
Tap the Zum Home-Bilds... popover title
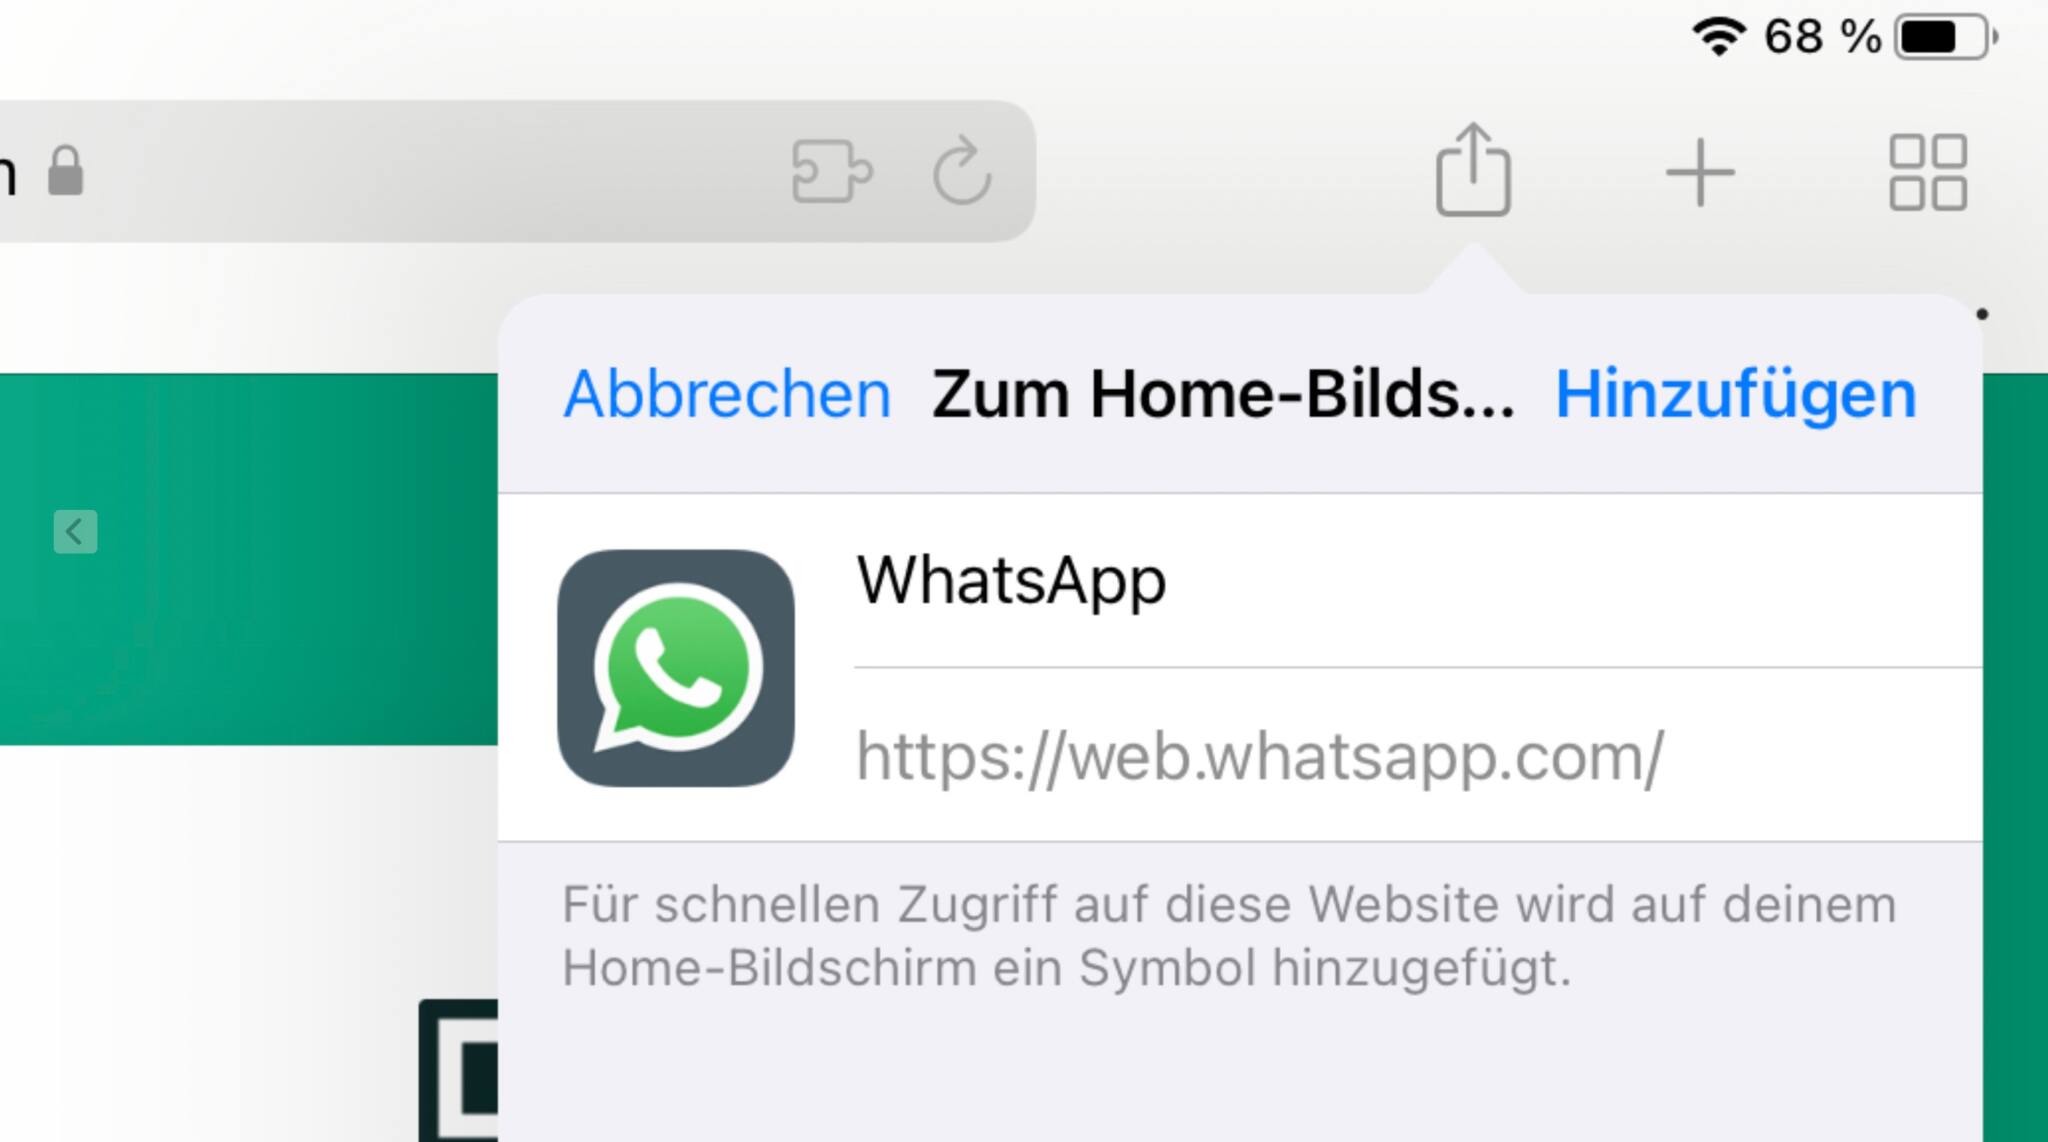coord(1223,394)
